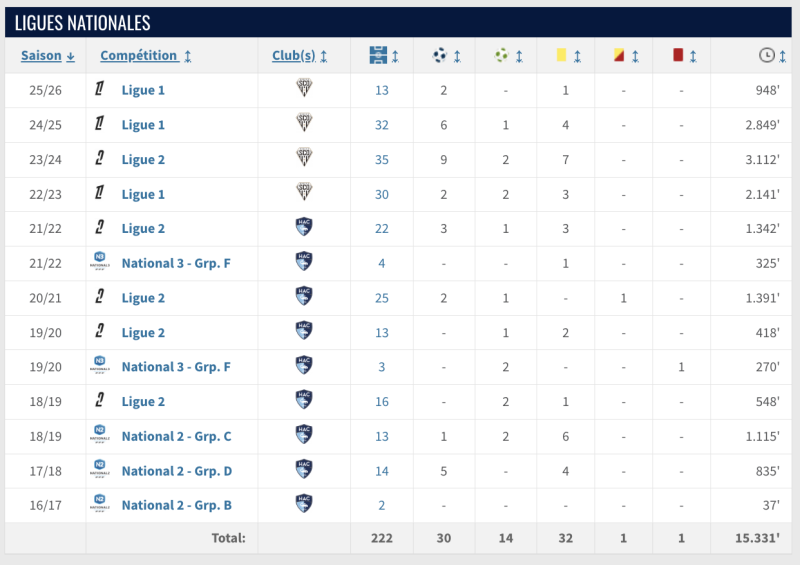The image size is (800, 565).
Task: Click Ligue 2 logo in 20/21 row
Action: (x=100, y=297)
